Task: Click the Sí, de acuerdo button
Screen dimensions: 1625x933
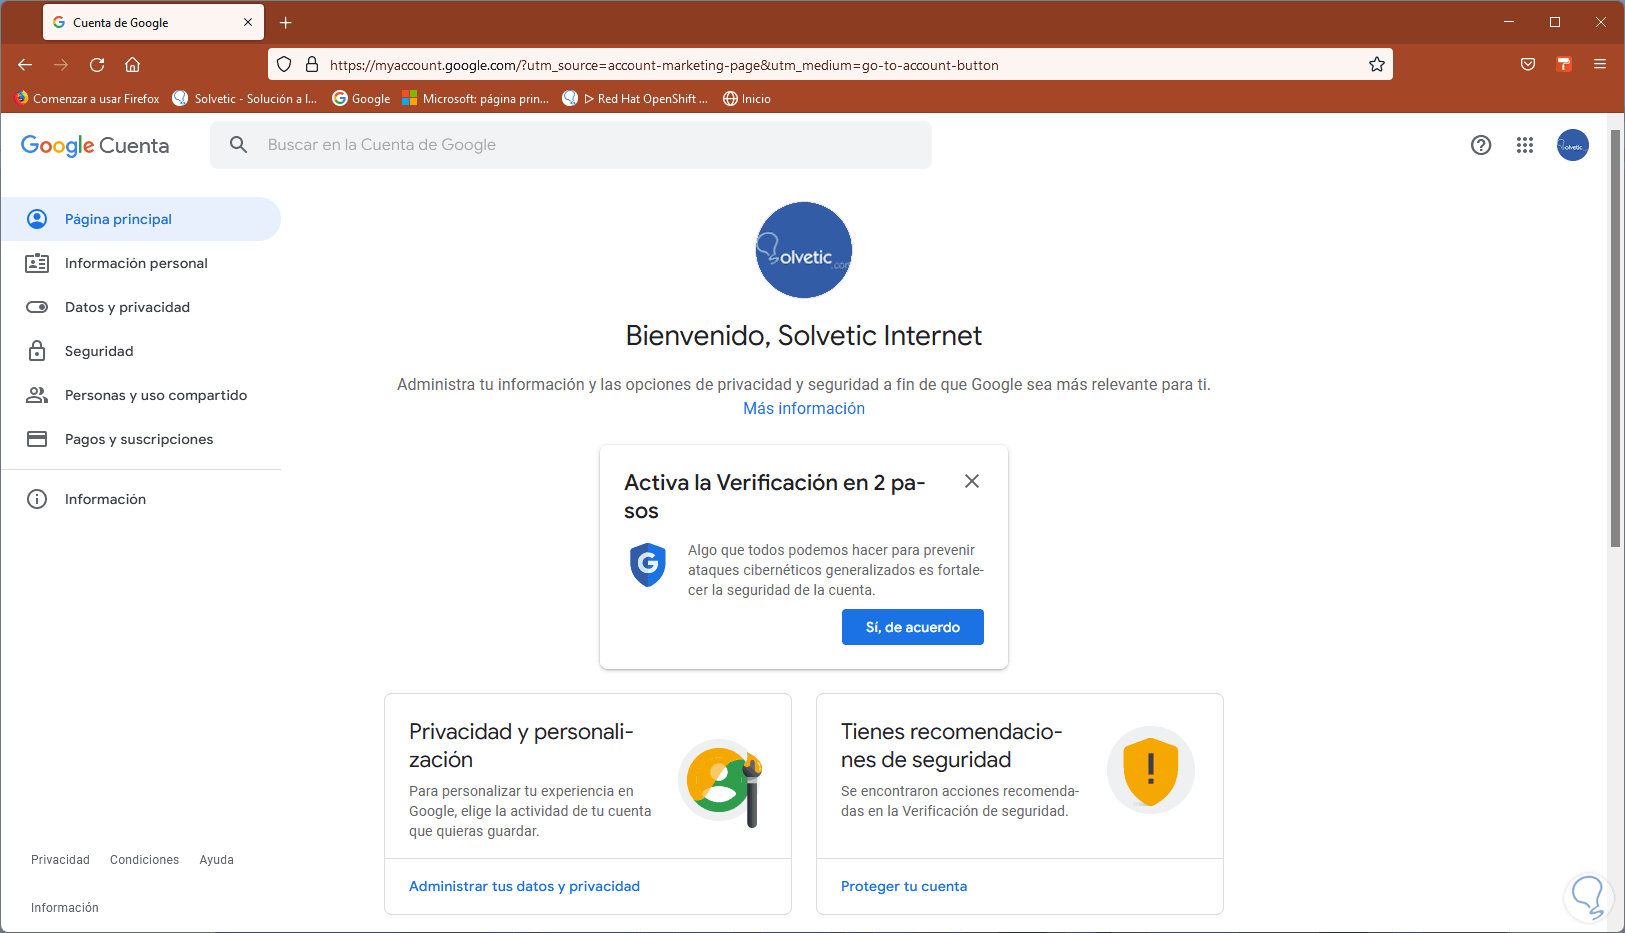Action: click(x=912, y=627)
